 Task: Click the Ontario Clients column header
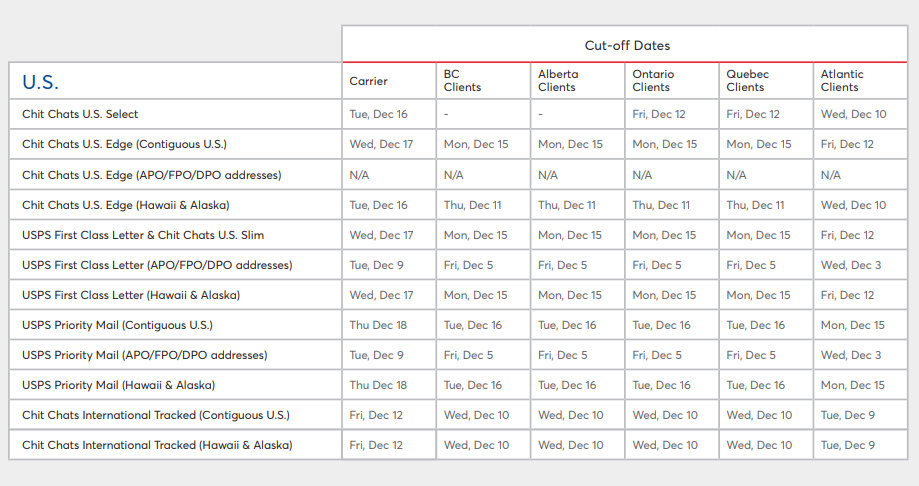[652, 81]
